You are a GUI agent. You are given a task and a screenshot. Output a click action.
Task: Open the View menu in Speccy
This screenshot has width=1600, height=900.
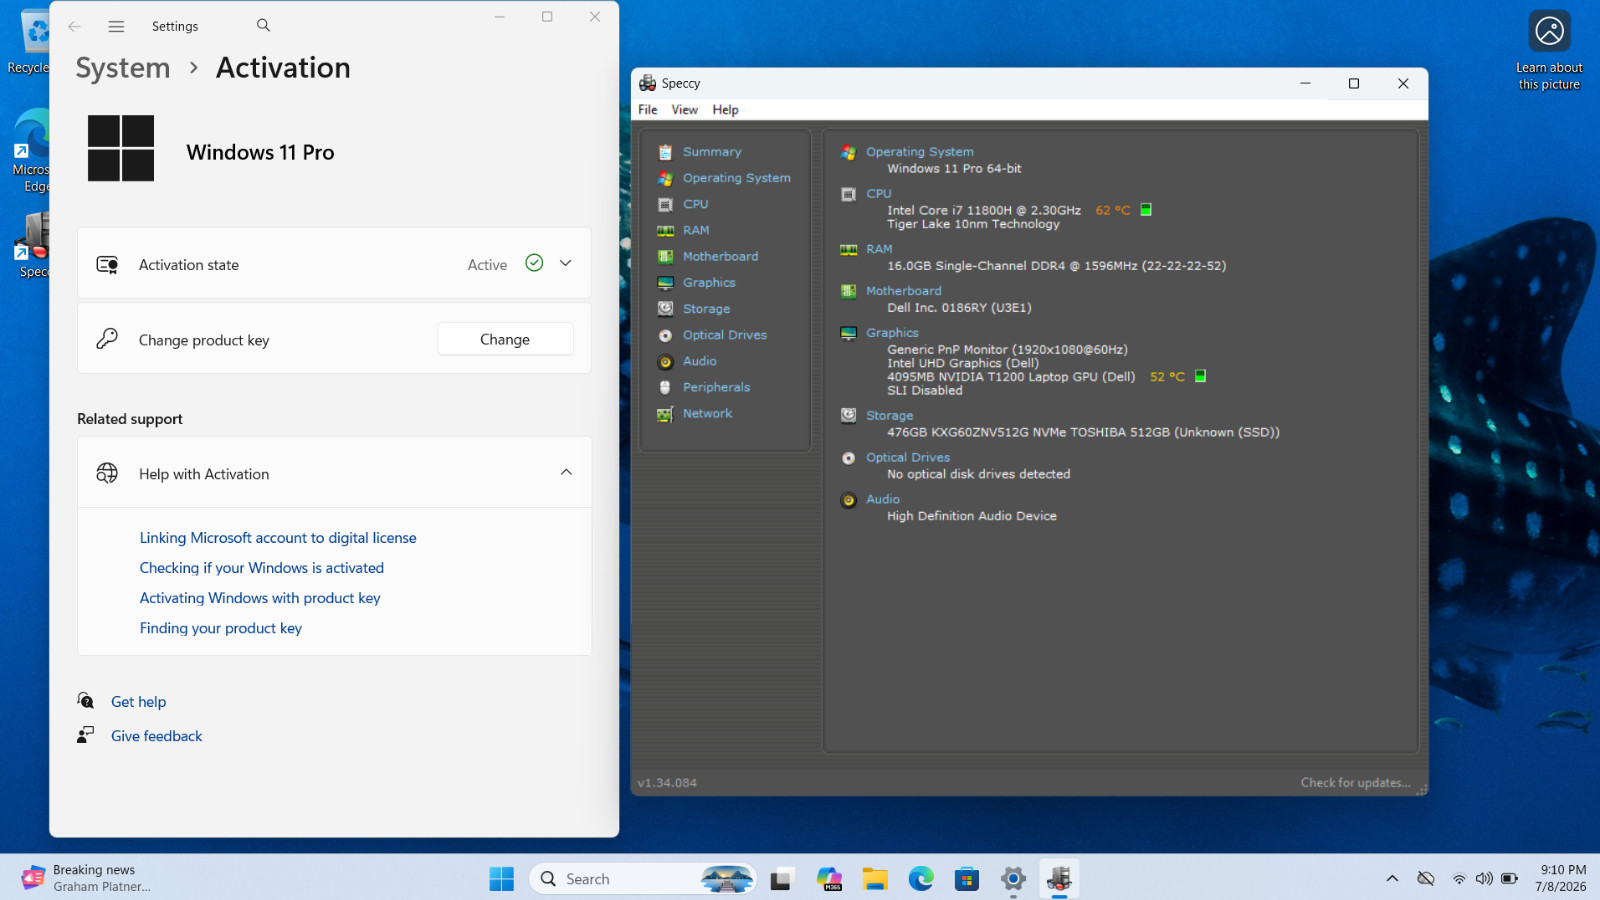(x=685, y=110)
